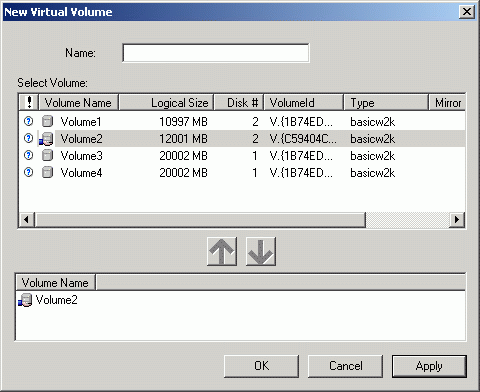Viewport: 480px width, 392px height.
Task: Click the 10997 MB size cell
Action: click(183, 122)
